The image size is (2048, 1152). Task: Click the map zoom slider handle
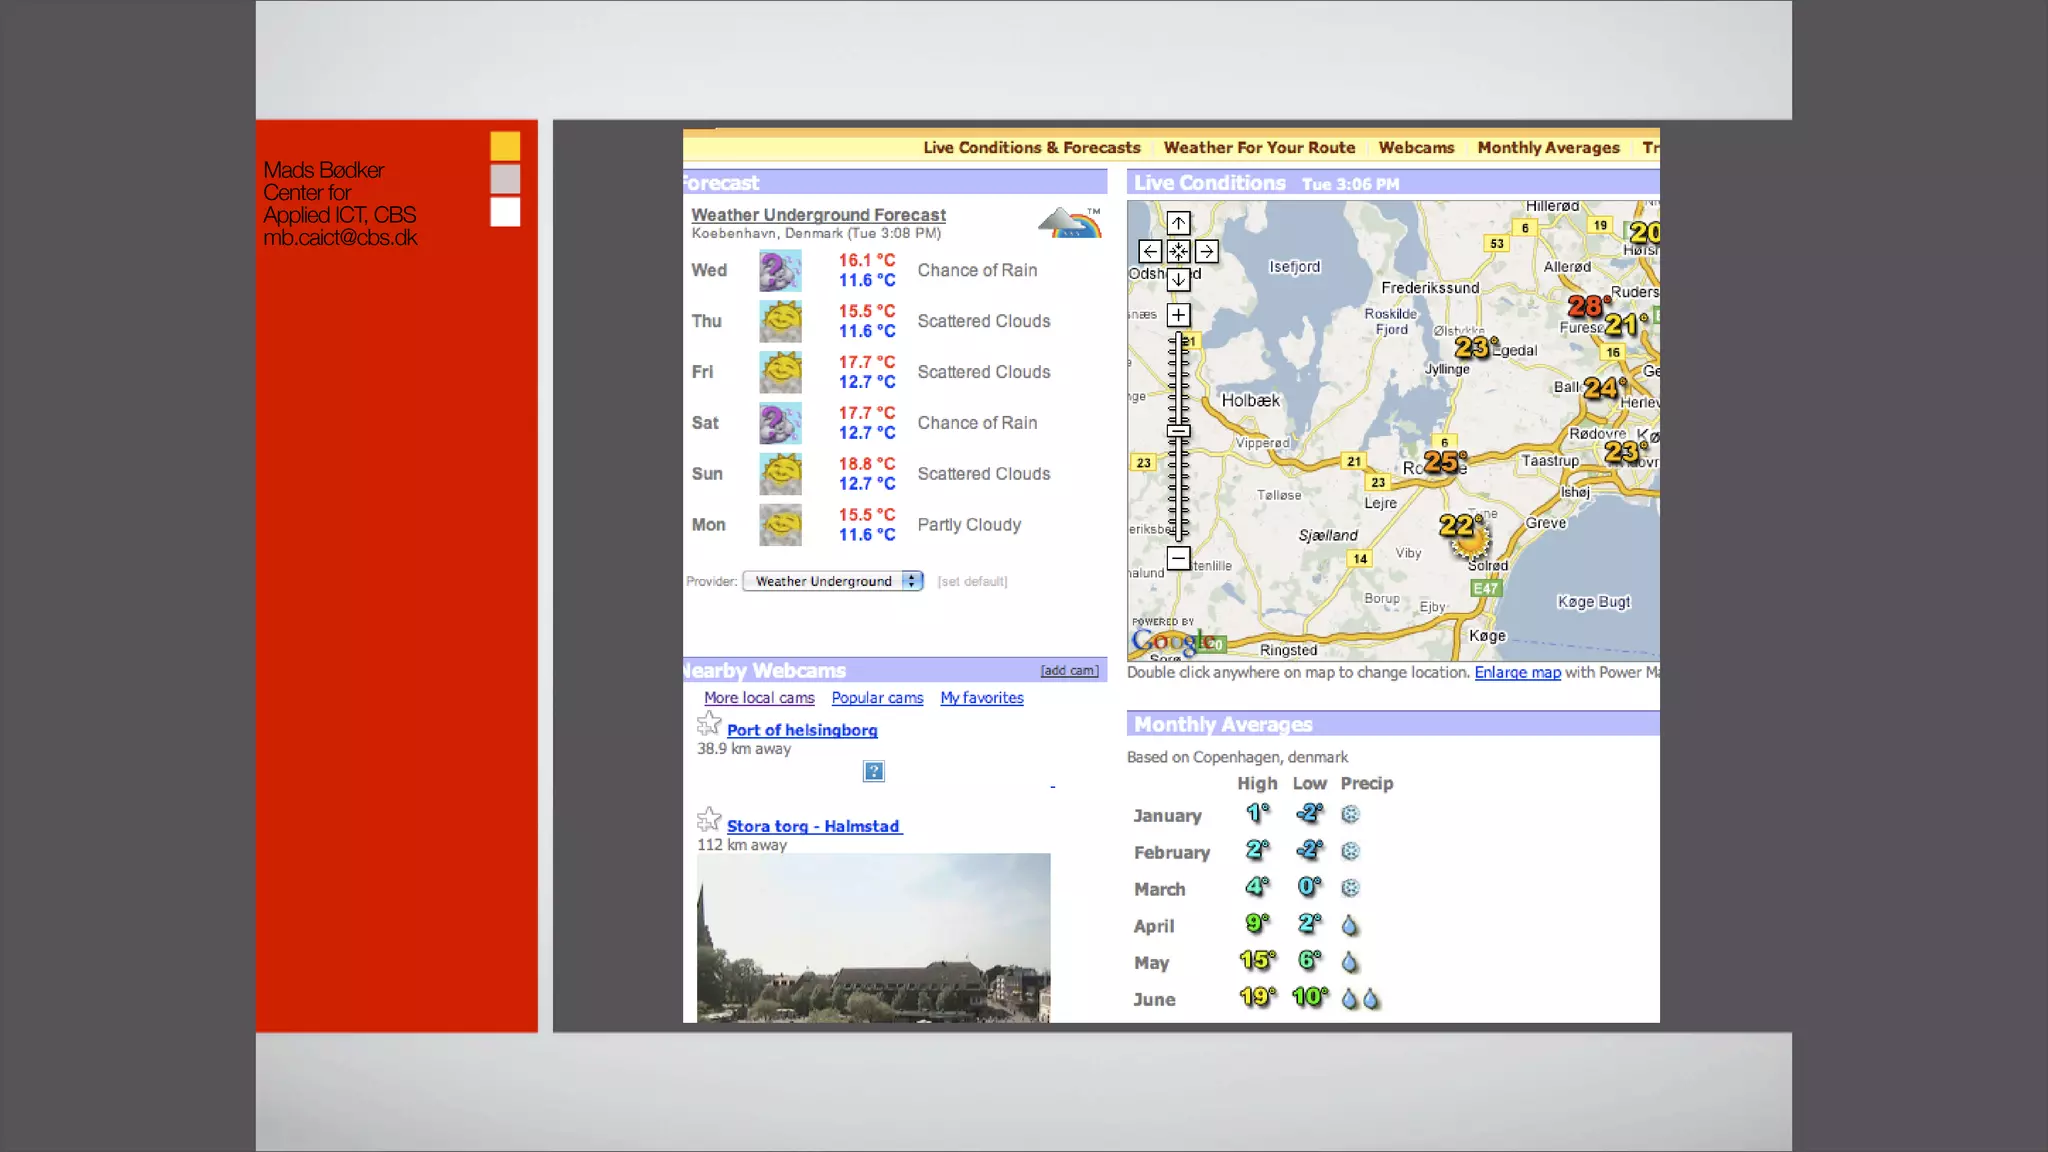pos(1179,431)
